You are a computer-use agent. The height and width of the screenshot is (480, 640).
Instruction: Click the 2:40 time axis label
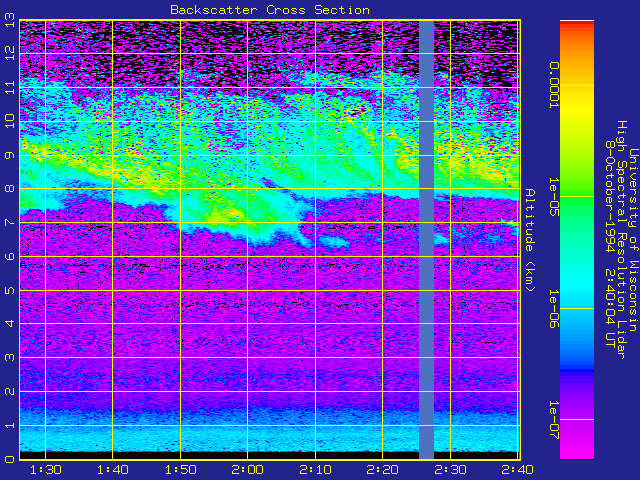click(517, 470)
